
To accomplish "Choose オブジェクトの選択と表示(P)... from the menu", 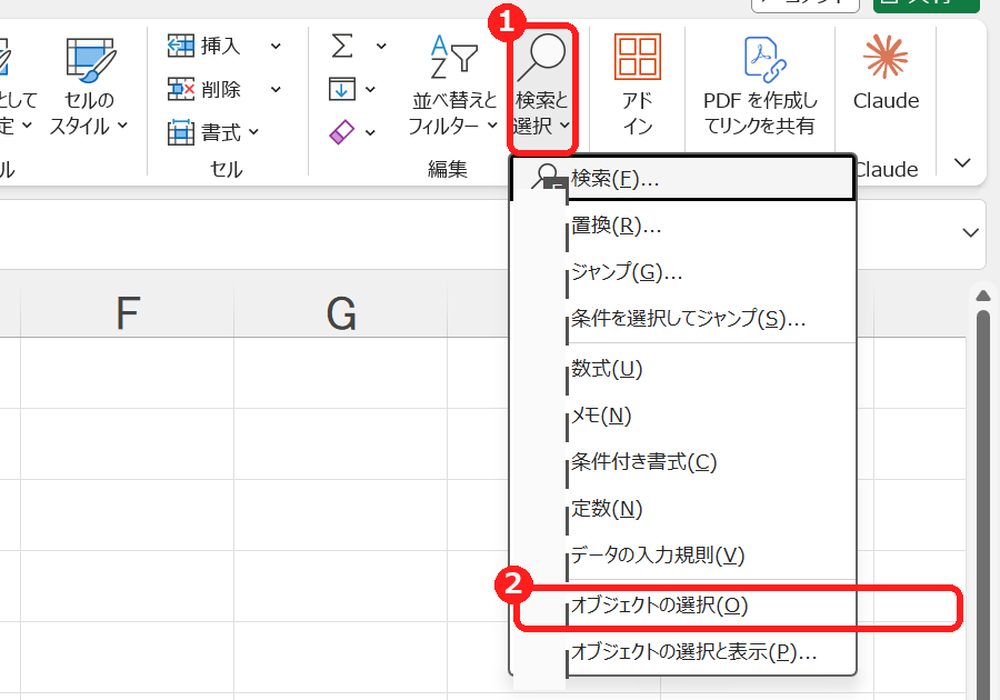I will coord(682,652).
